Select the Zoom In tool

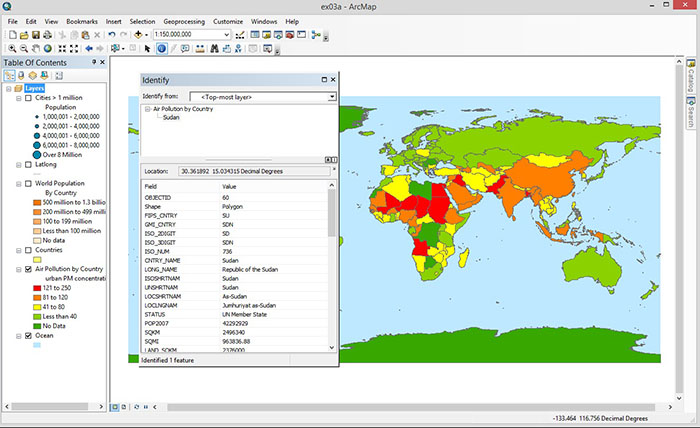coord(12,49)
